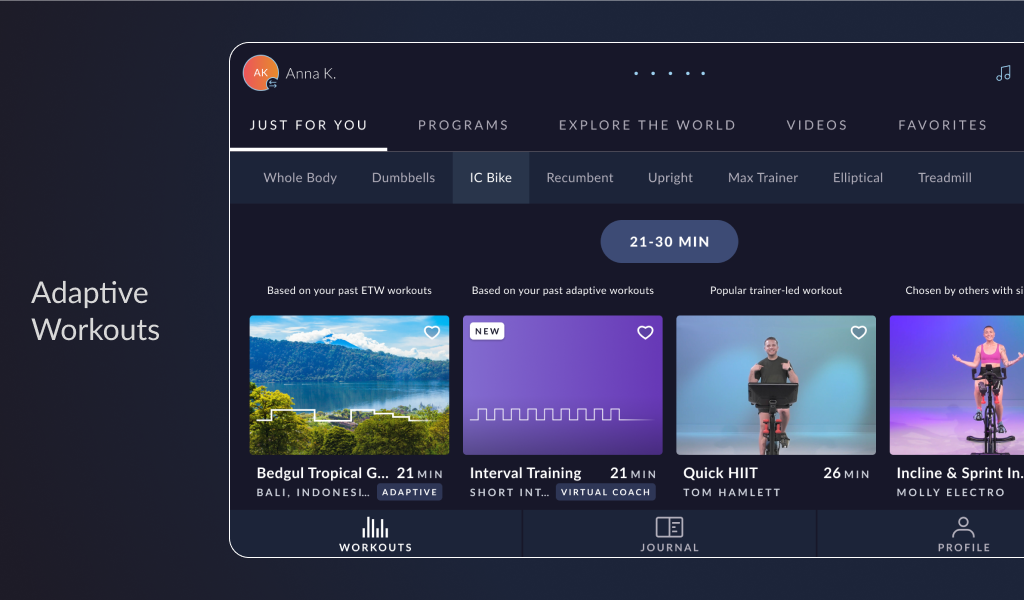The height and width of the screenshot is (600, 1024).
Task: Click the Virtual Coach badge
Action: 605,492
